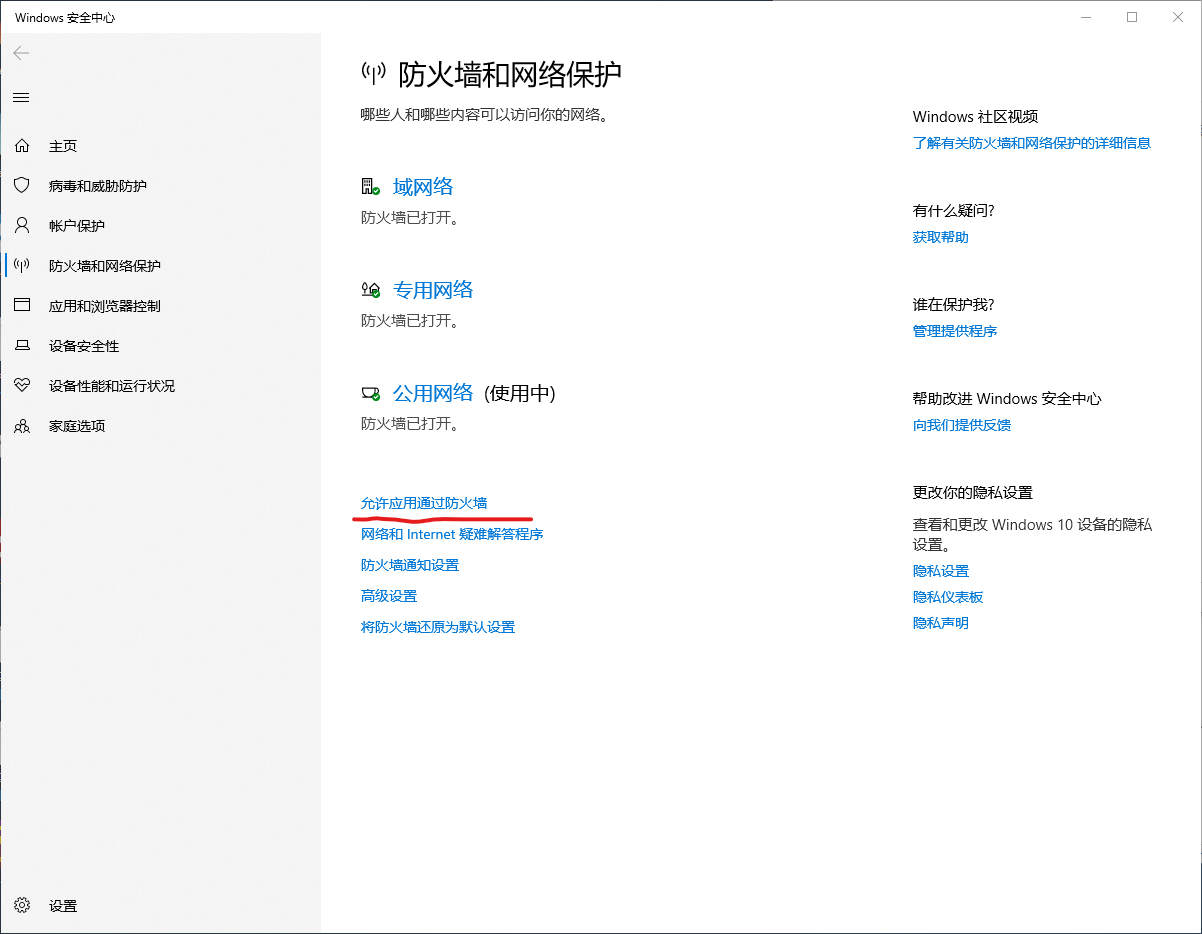The height and width of the screenshot is (934, 1202).
Task: Click the 域网络 building icon
Action: [370, 187]
